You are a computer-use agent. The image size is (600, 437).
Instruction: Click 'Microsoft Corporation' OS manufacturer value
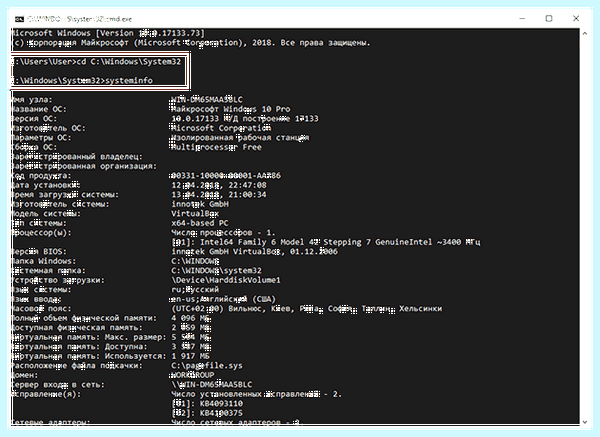(221, 128)
